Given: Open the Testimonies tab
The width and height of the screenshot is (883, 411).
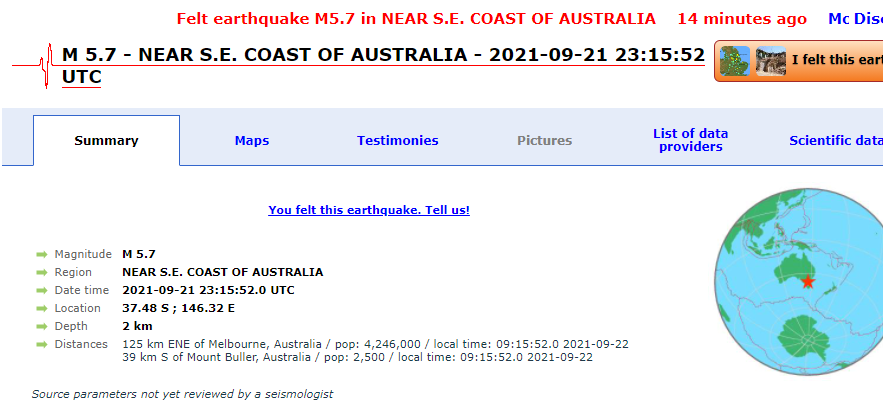Looking at the screenshot, I should (x=397, y=141).
